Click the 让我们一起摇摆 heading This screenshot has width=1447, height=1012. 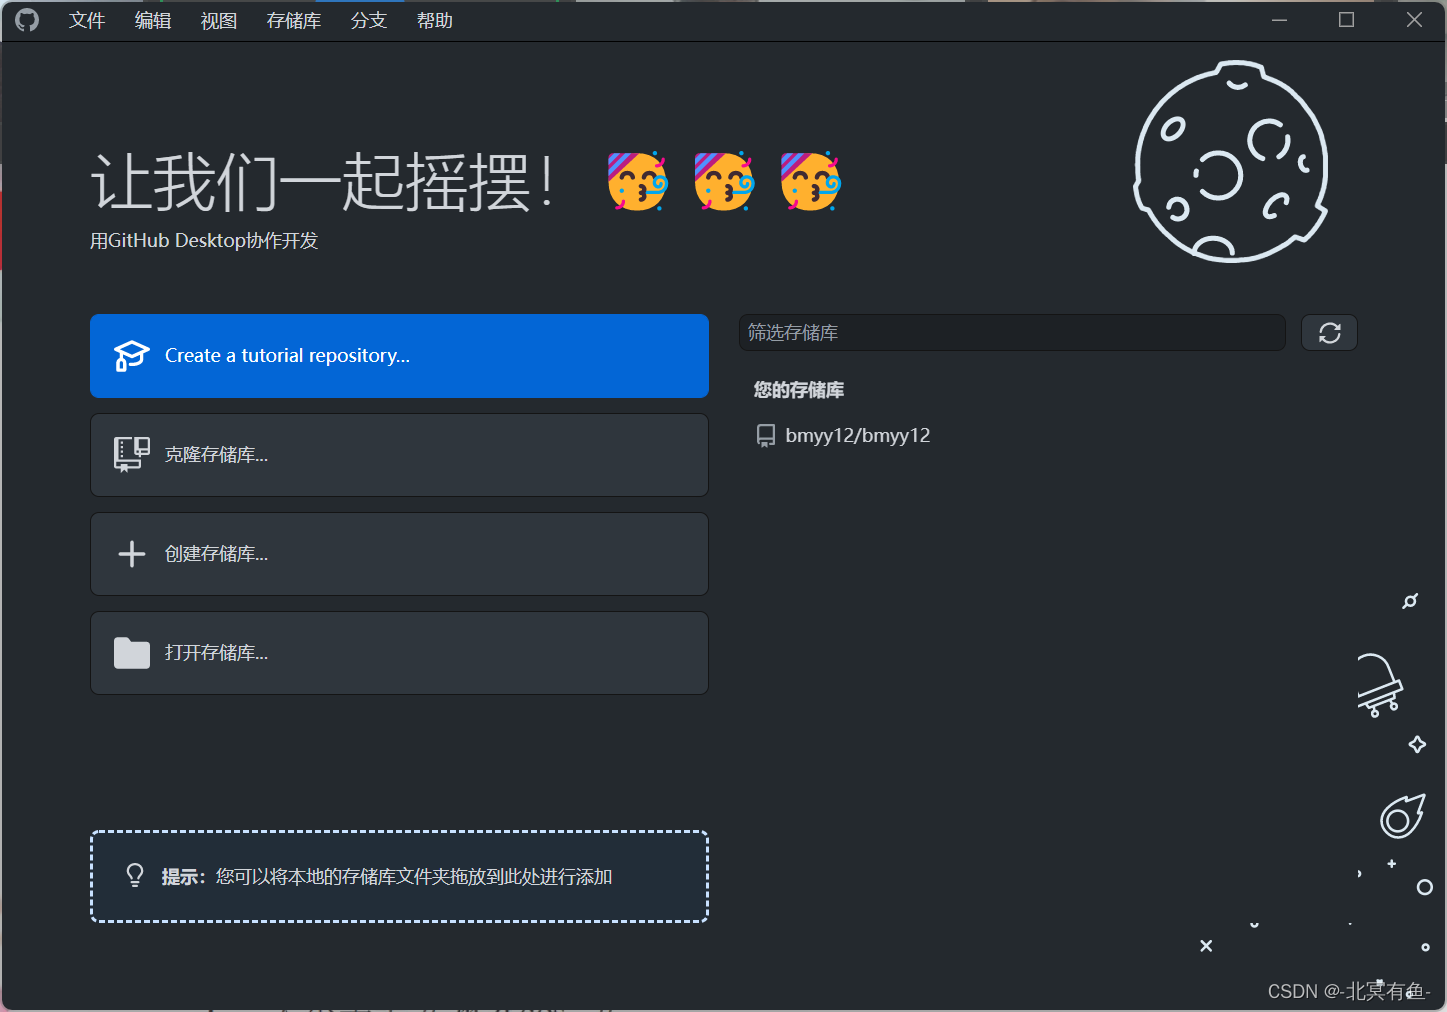[322, 183]
